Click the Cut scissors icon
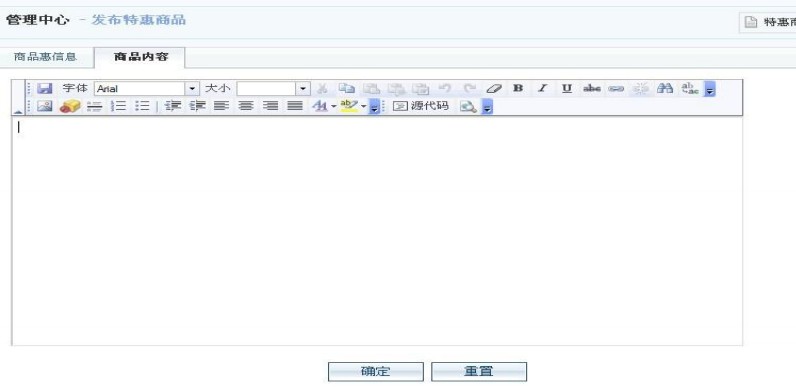 (321, 88)
